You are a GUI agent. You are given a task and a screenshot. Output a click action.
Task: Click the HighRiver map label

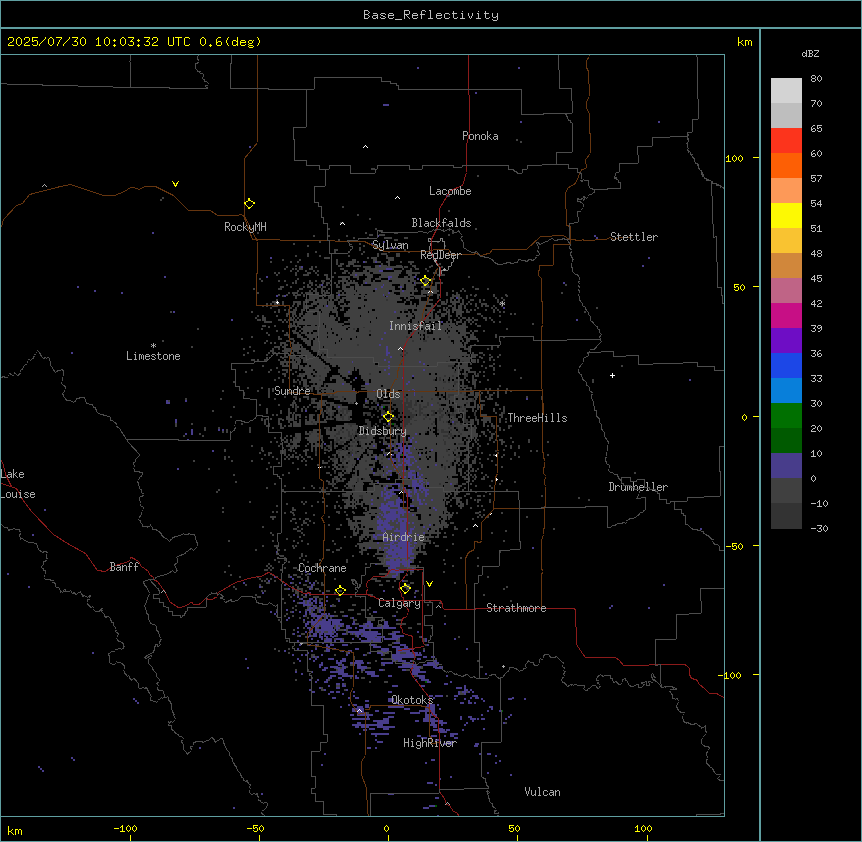pos(430,743)
